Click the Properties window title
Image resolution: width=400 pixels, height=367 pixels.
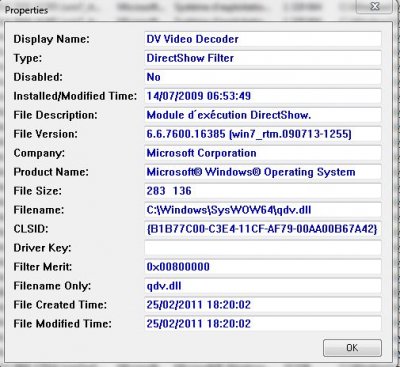[x=26, y=10]
